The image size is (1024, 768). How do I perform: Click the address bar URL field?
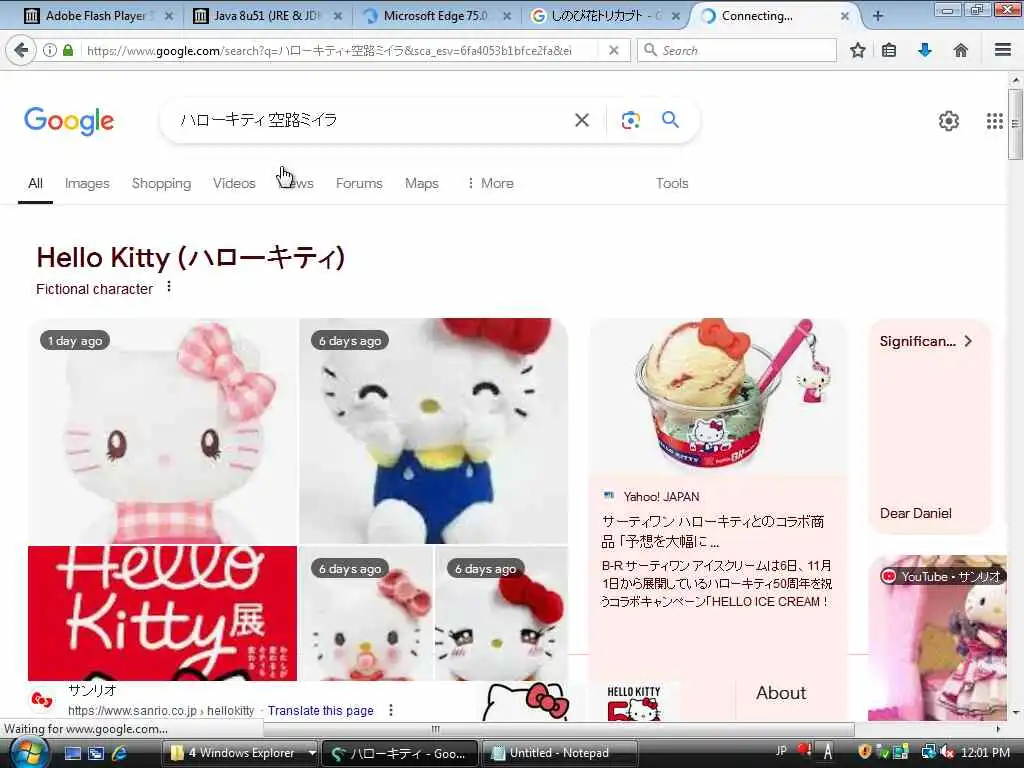(338, 50)
